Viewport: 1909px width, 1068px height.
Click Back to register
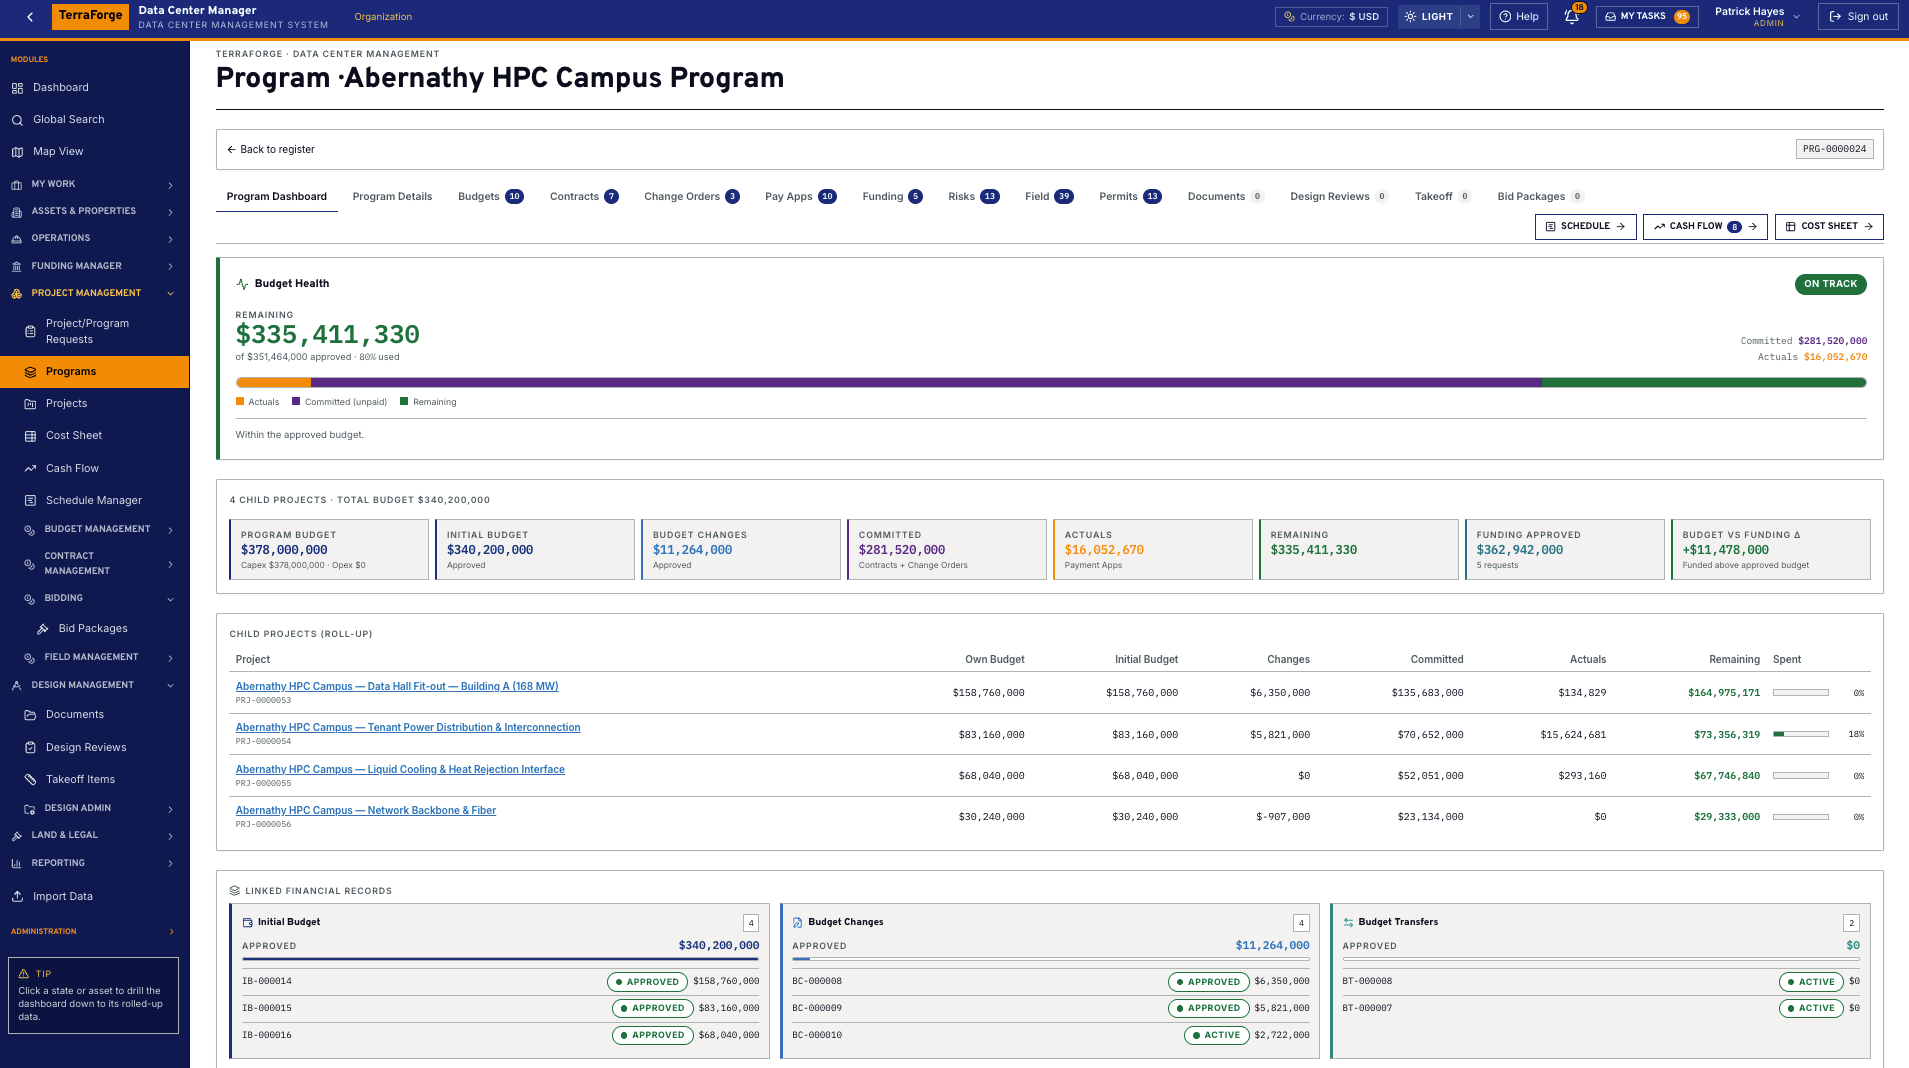[x=270, y=150]
